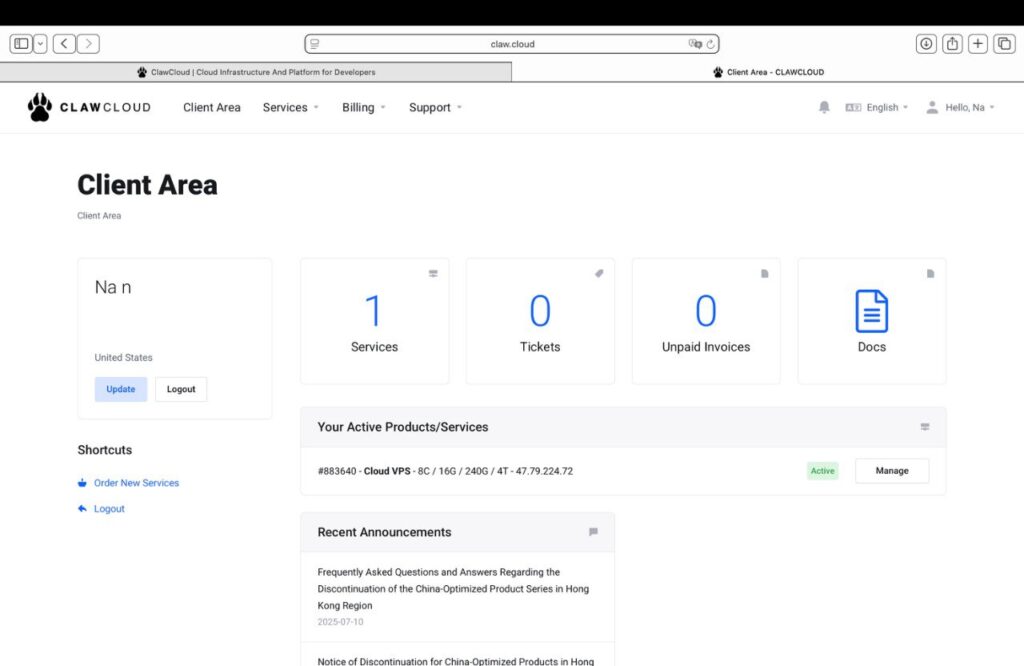Open the Hello, Na account dropdown
This screenshot has width=1024, height=666.
(961, 107)
